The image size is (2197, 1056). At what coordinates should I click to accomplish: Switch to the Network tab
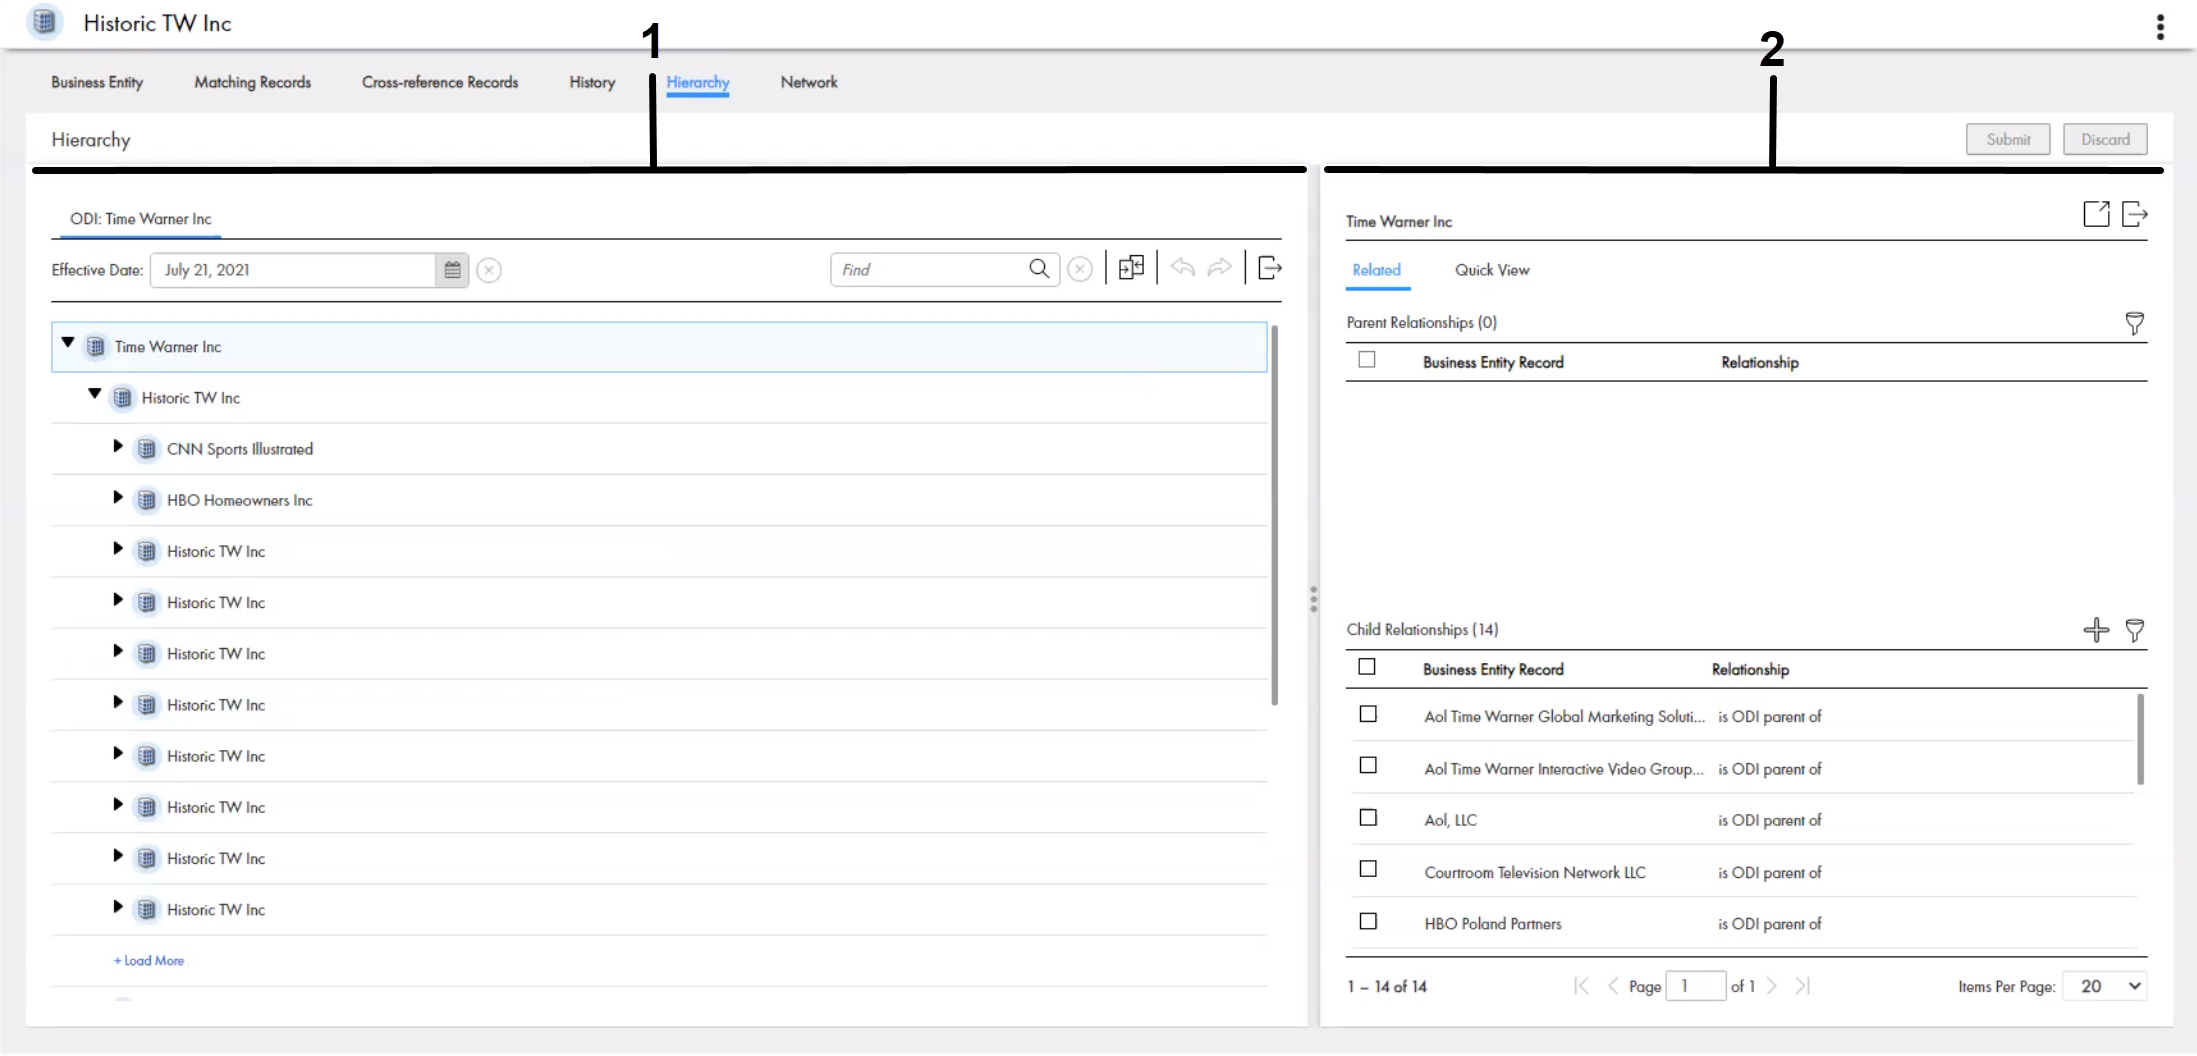808,83
